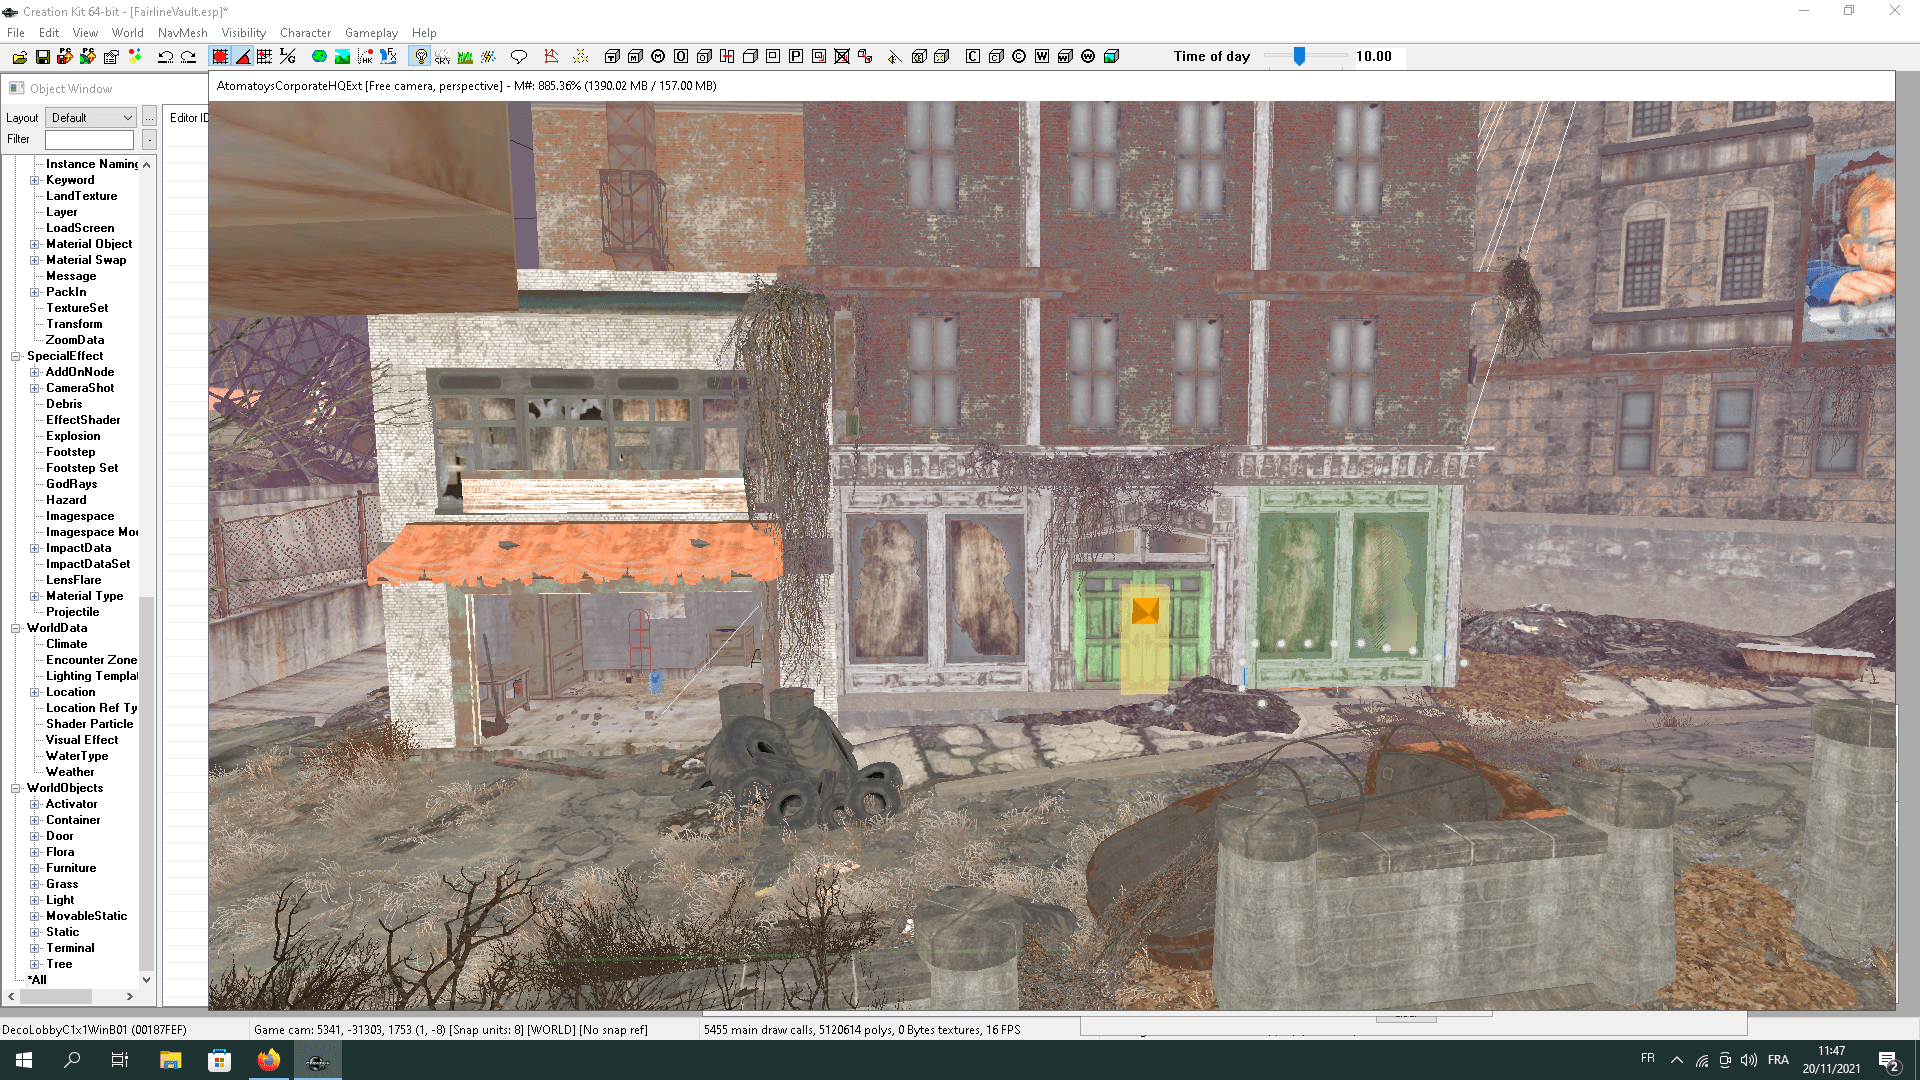Screen dimensions: 1920x1080
Task: Collapse the WorldData tree category
Action: 16,628
